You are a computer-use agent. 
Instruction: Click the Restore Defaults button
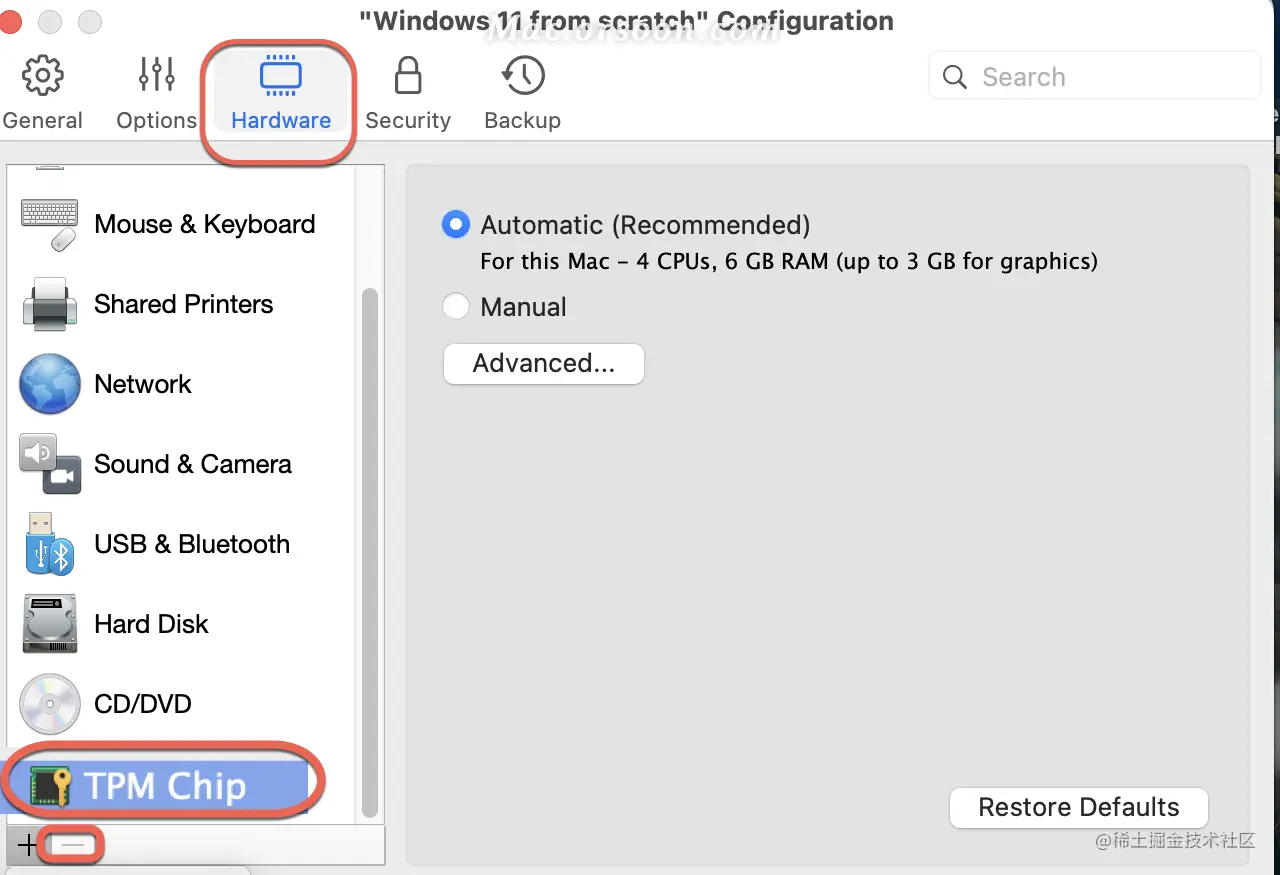pos(1079,807)
